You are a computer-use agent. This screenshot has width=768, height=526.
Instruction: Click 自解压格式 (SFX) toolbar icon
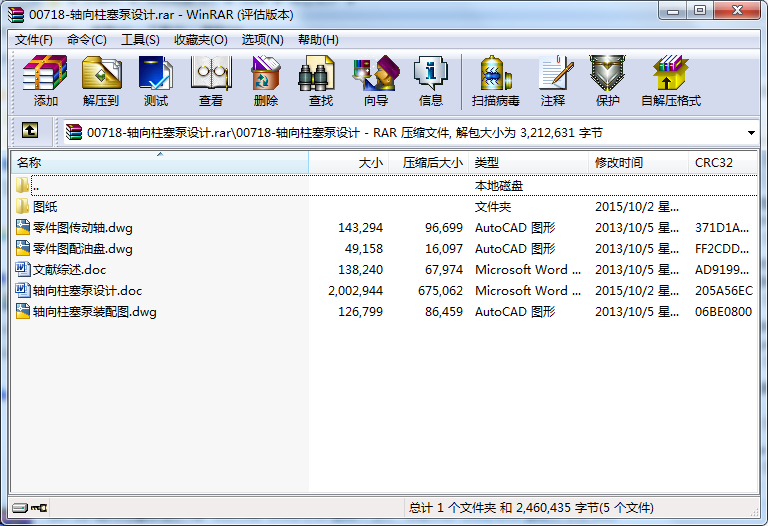[x=671, y=81]
